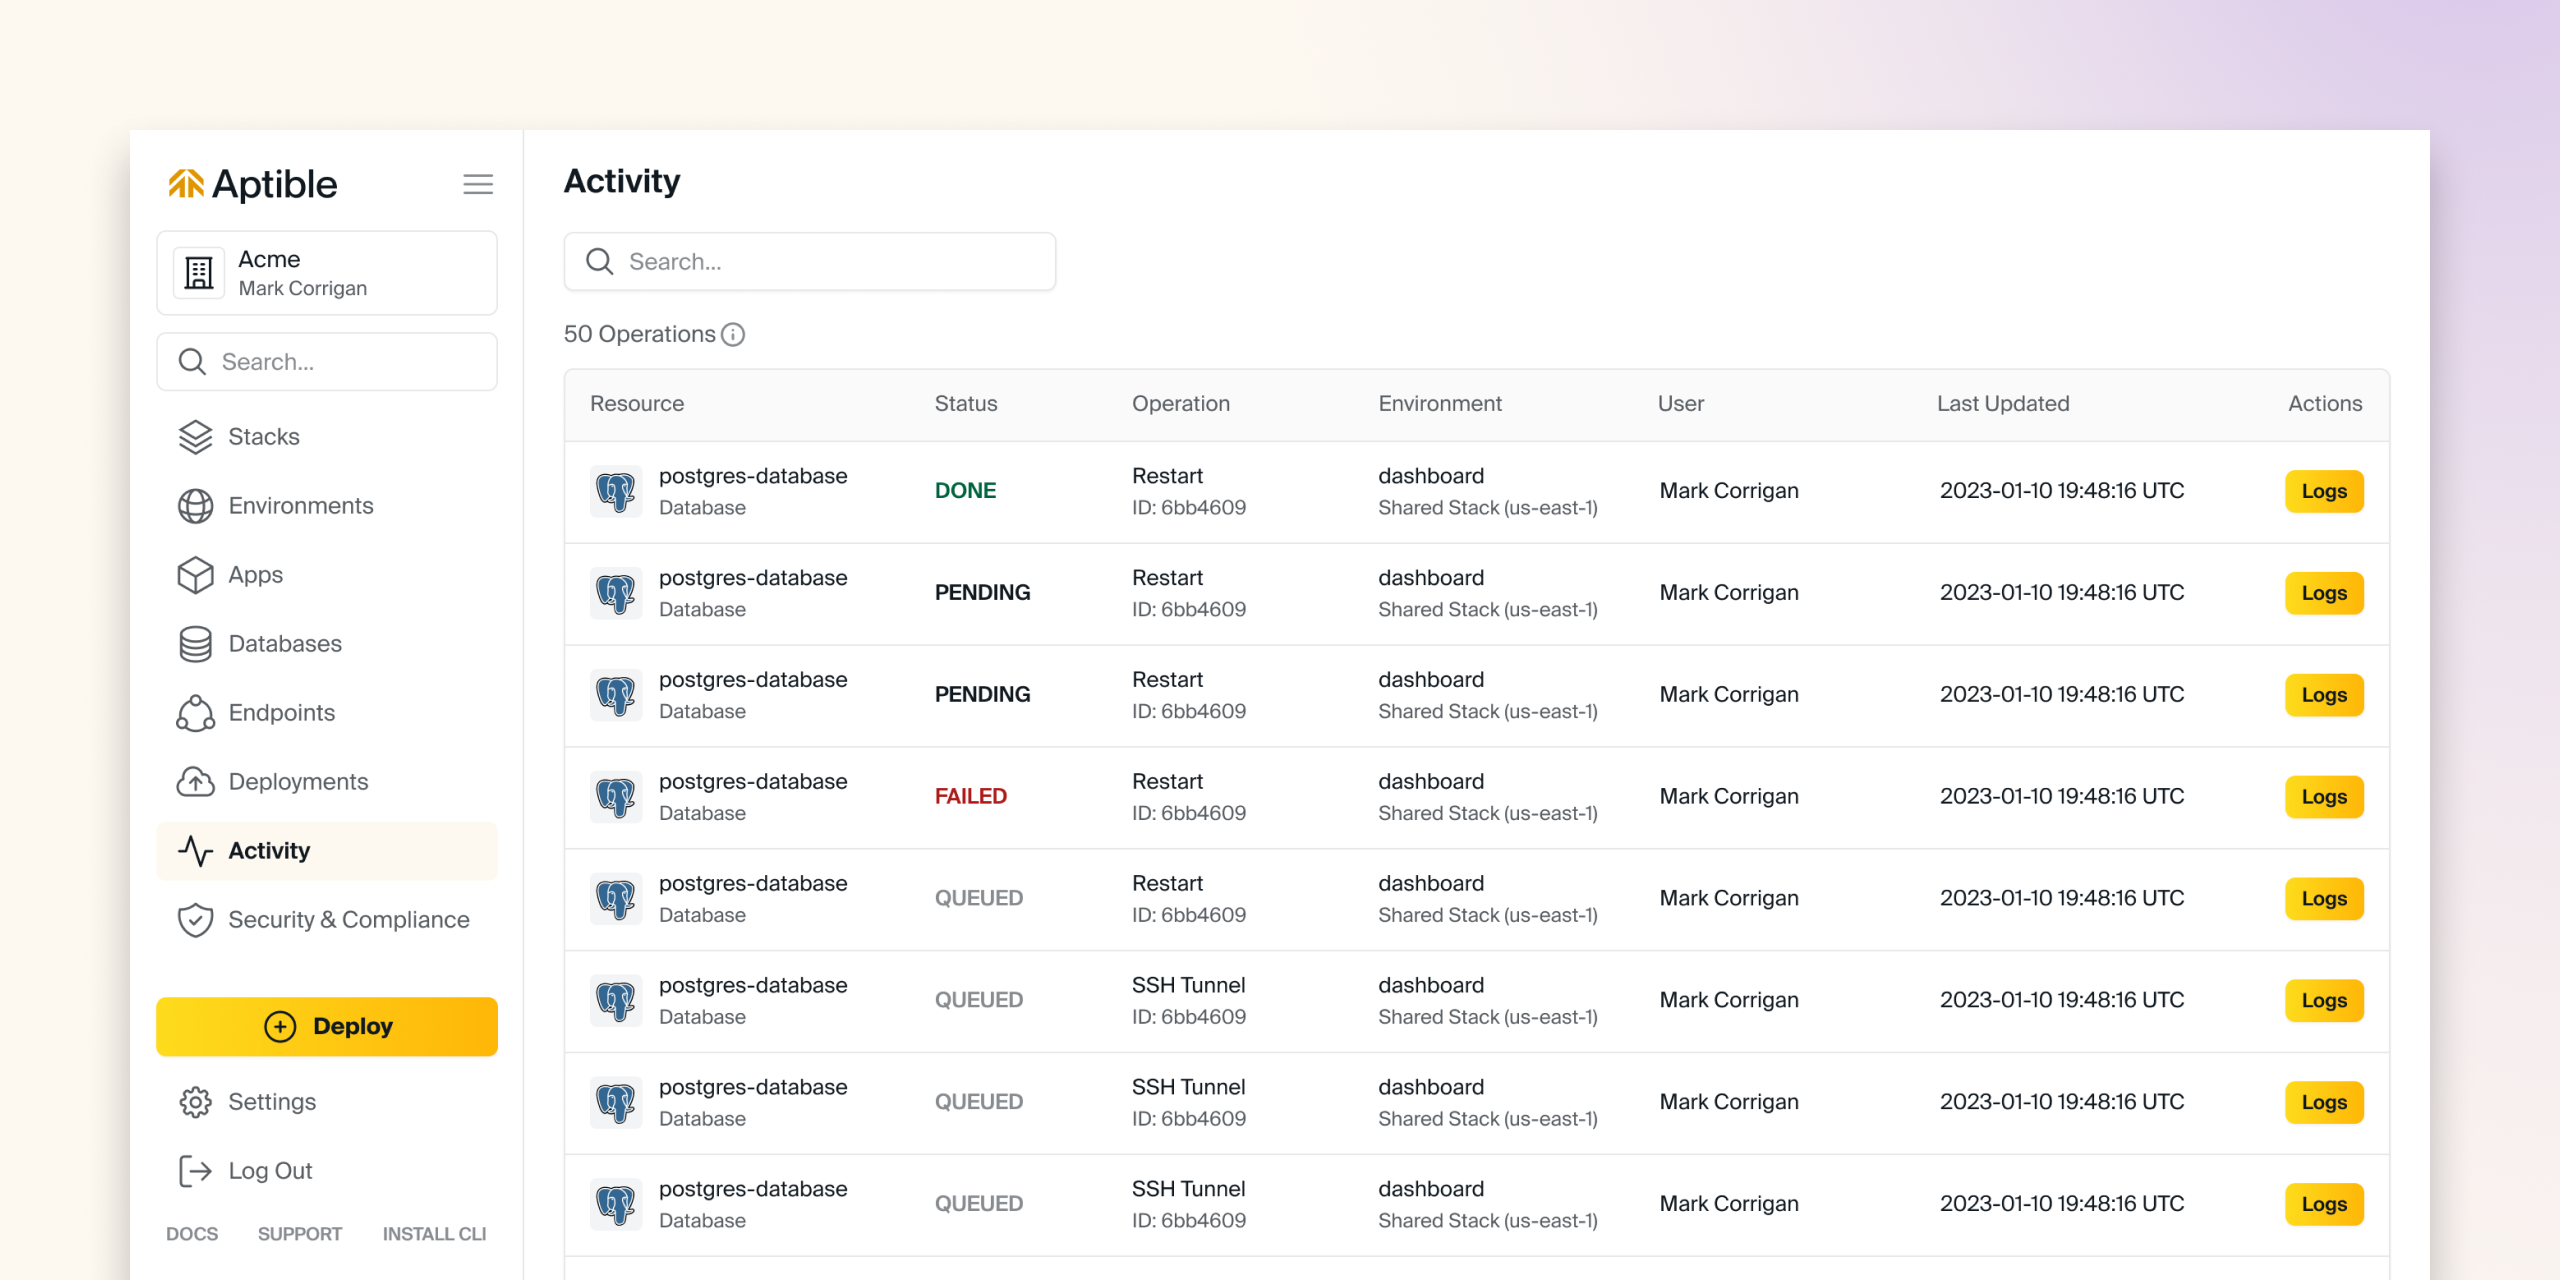Open the Deployments menu item
This screenshot has height=1280, width=2560.
298,782
